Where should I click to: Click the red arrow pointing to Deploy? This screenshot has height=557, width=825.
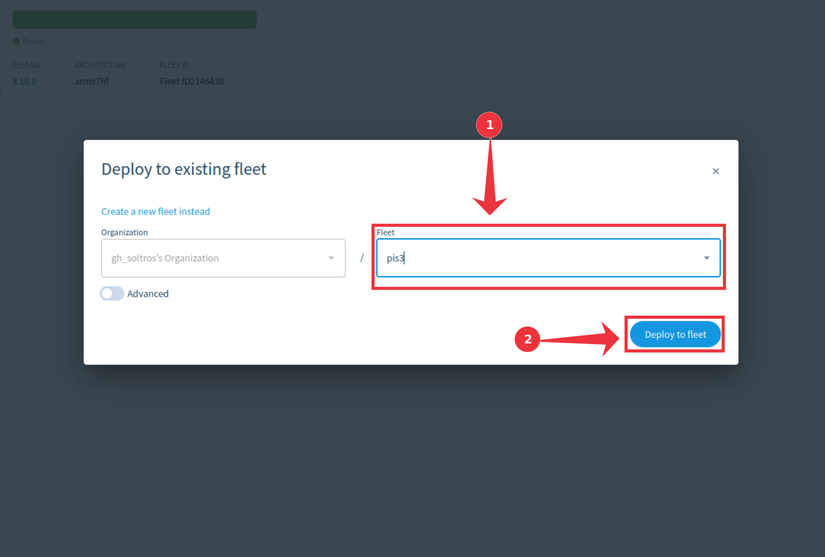coord(580,339)
